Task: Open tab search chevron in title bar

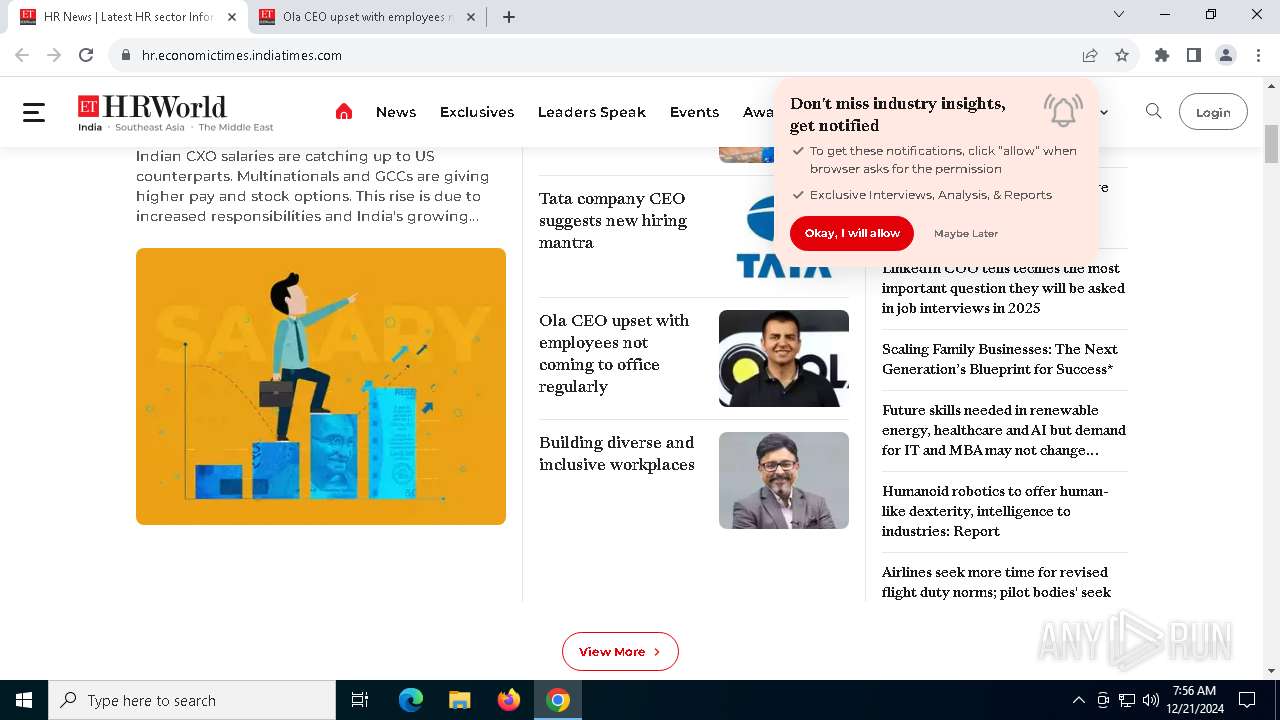Action: click(1119, 14)
